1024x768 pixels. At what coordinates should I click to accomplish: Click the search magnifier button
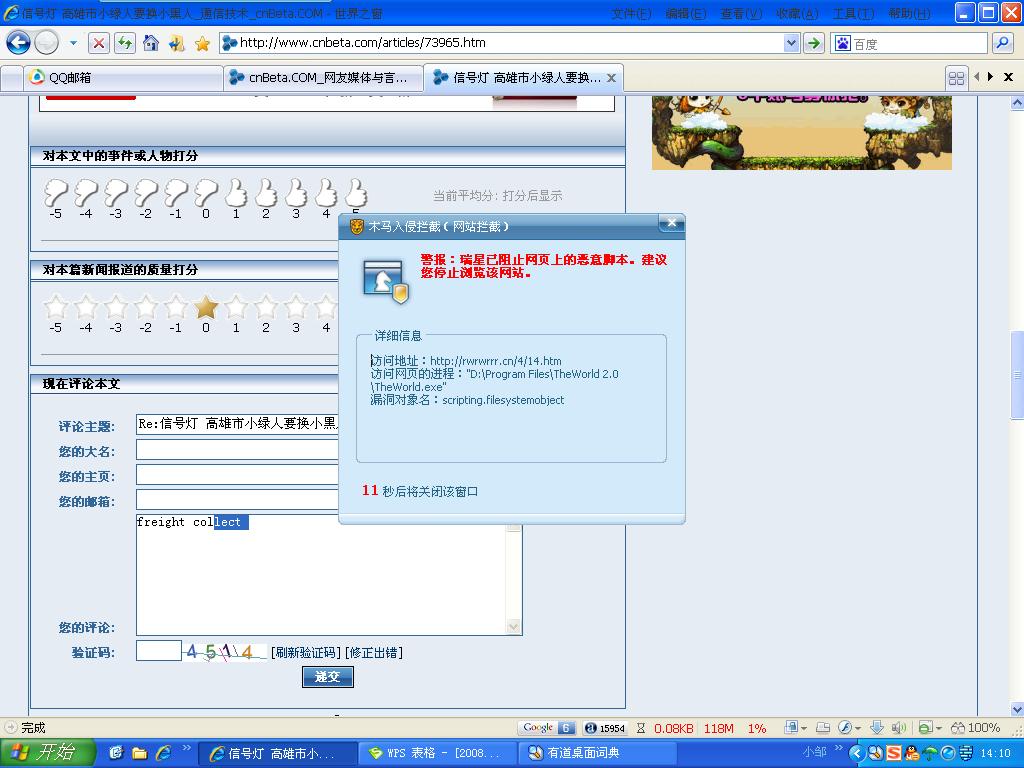click(x=1002, y=43)
